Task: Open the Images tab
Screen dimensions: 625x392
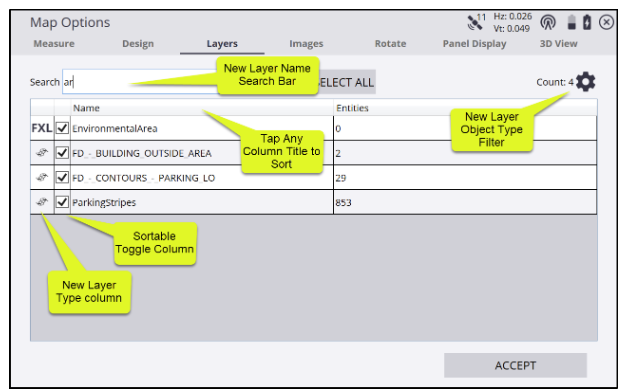Action: (x=306, y=43)
